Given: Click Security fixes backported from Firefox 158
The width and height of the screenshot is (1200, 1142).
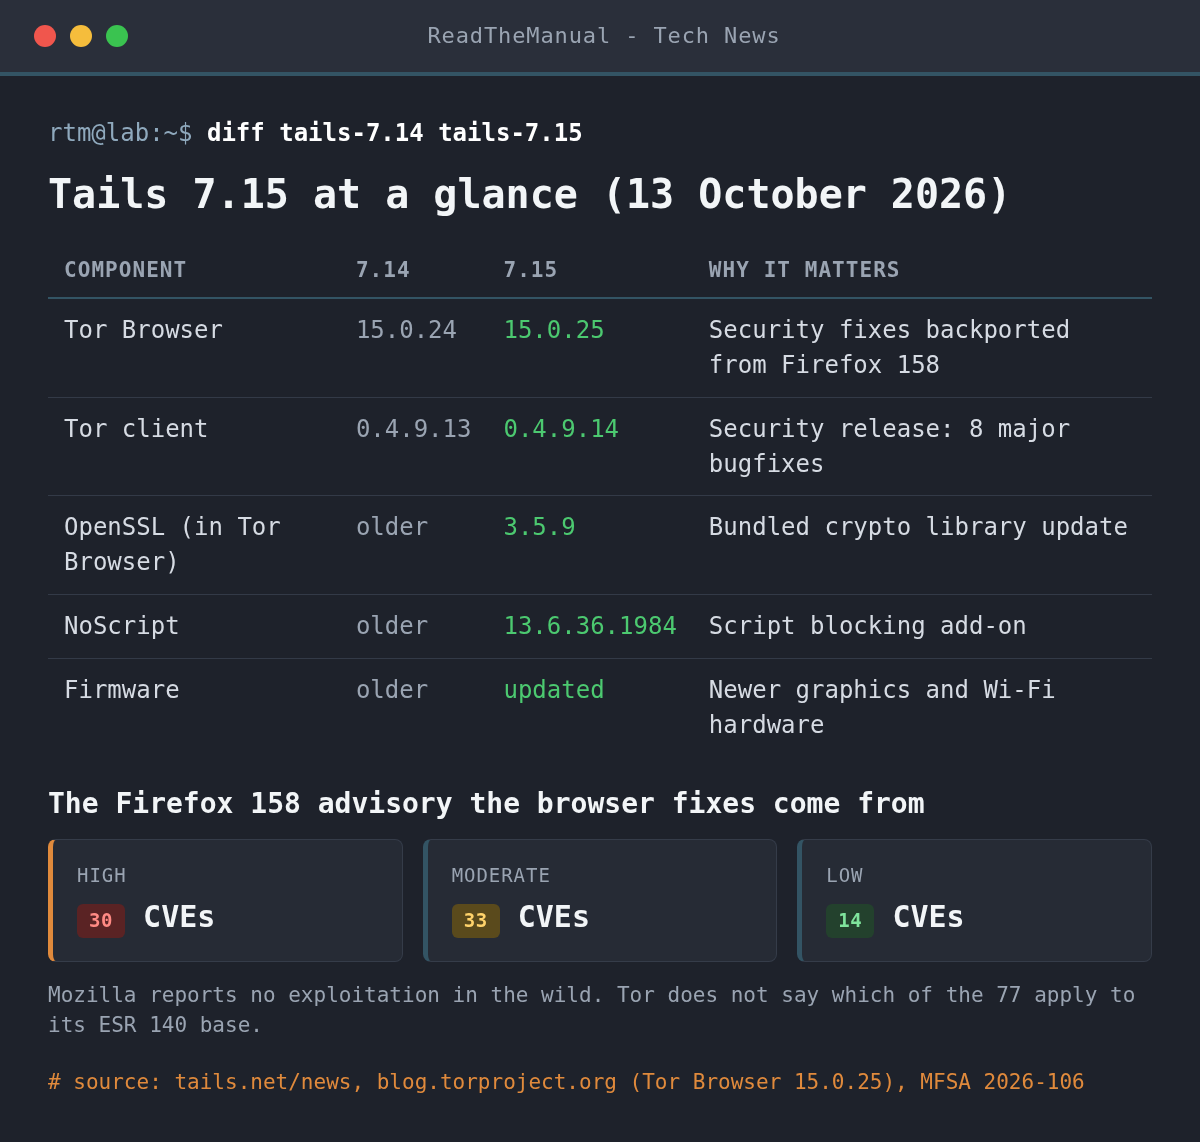Looking at the screenshot, I should coord(889,347).
